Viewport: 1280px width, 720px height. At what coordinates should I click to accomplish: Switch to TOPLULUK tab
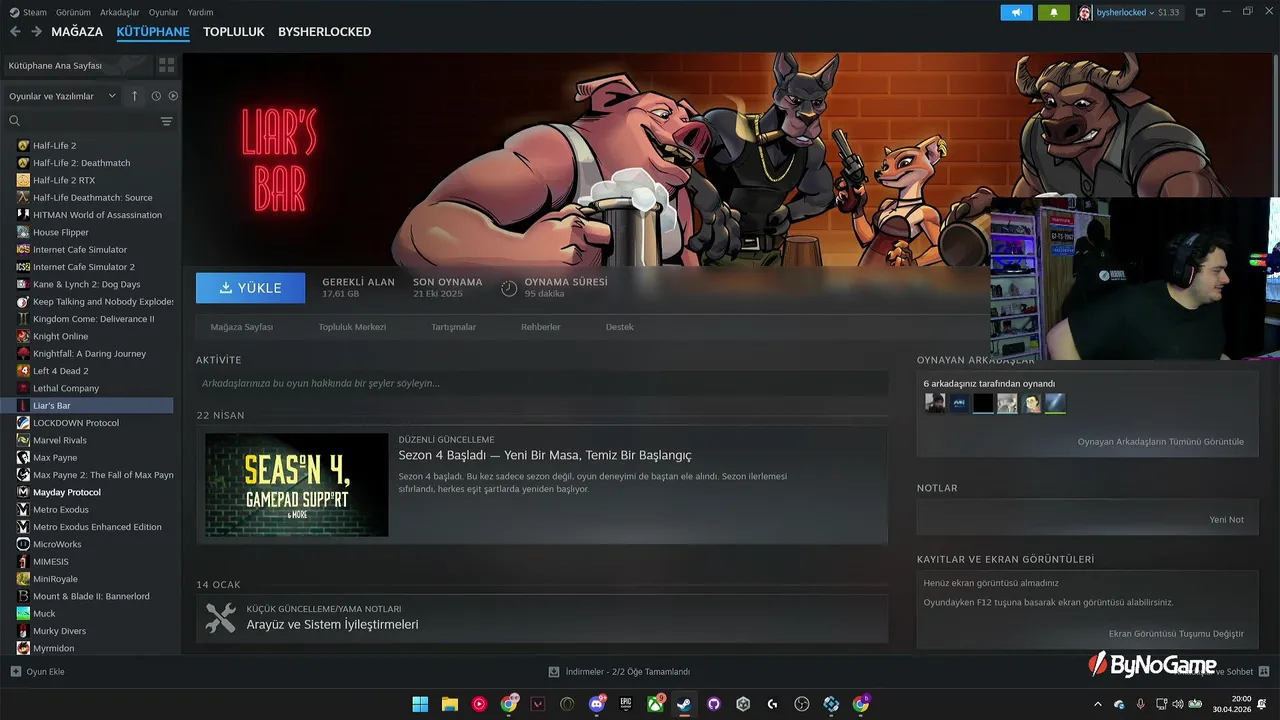(x=234, y=32)
